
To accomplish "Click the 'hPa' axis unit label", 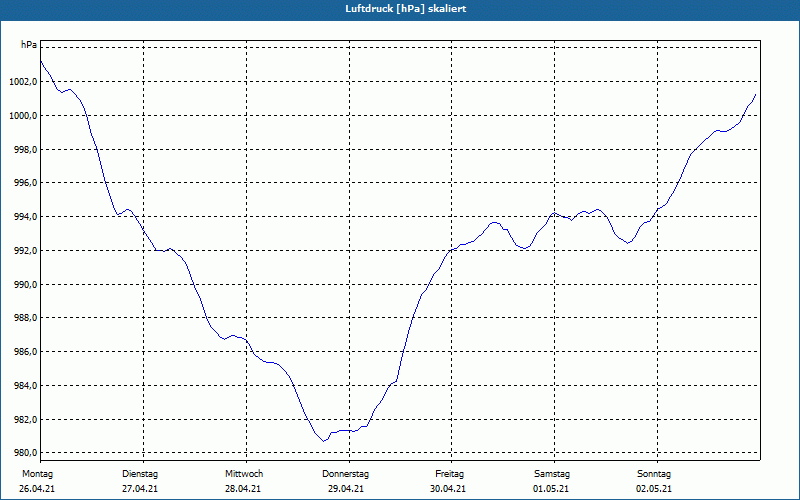I will click(29, 45).
